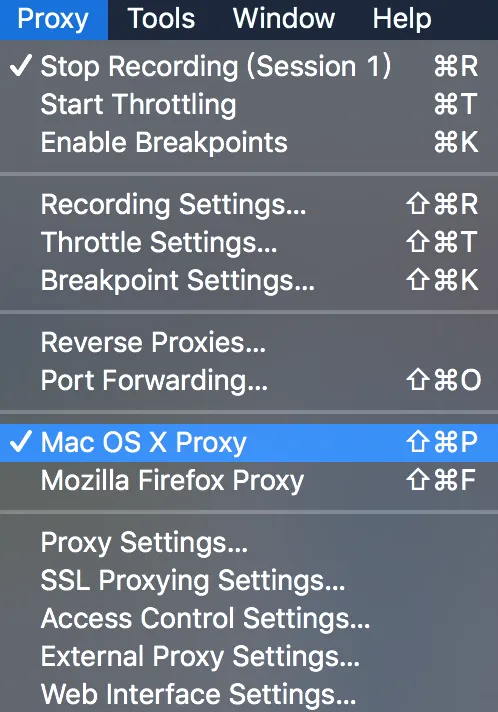498x712 pixels.
Task: Open Proxy Settings dialog
Action: (x=249, y=543)
